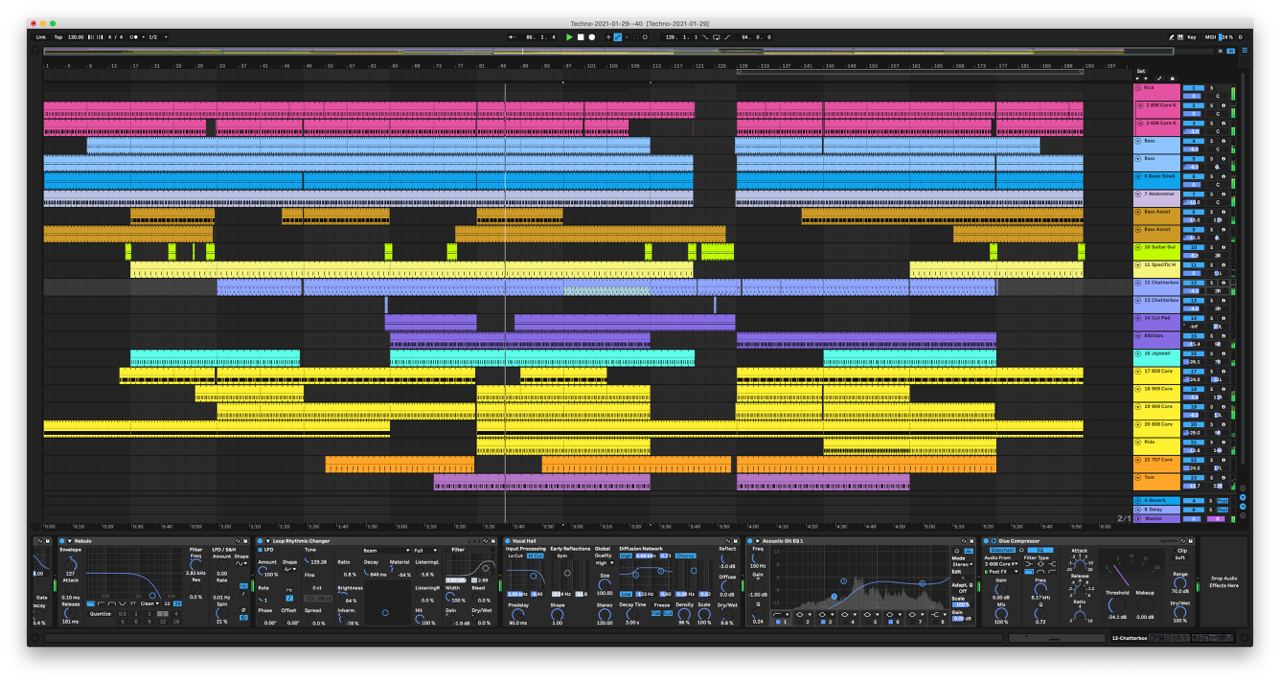Screen dimensions: 1280x682
Task: Fold the Nebulo device with its triangle
Action: (x=70, y=540)
